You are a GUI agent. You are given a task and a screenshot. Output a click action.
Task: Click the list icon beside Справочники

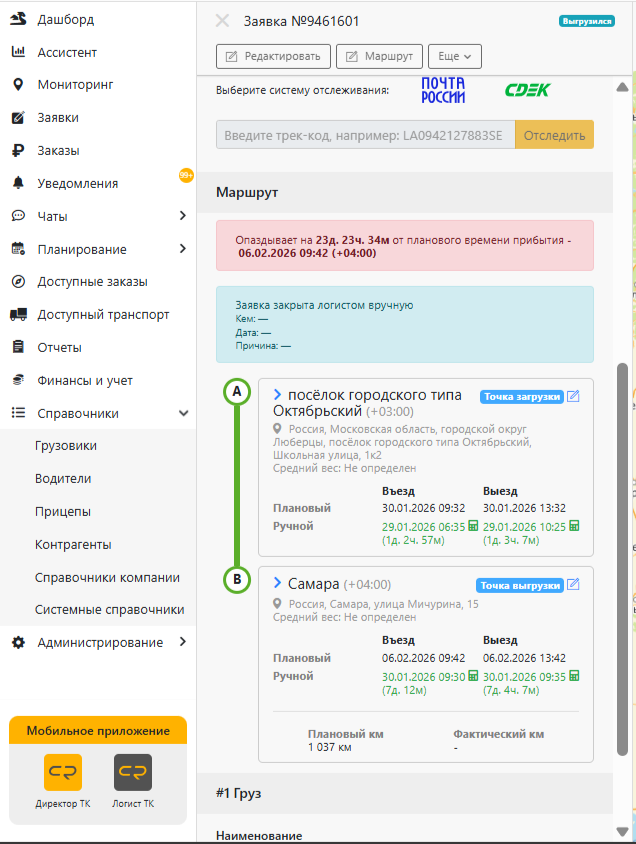coord(18,413)
